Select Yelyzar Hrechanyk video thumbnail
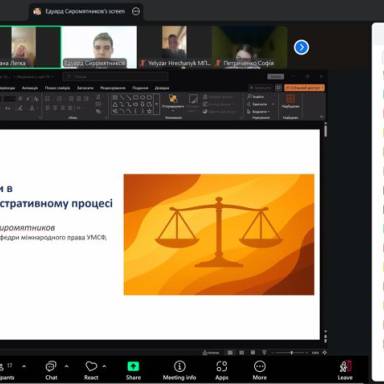 pos(174,47)
